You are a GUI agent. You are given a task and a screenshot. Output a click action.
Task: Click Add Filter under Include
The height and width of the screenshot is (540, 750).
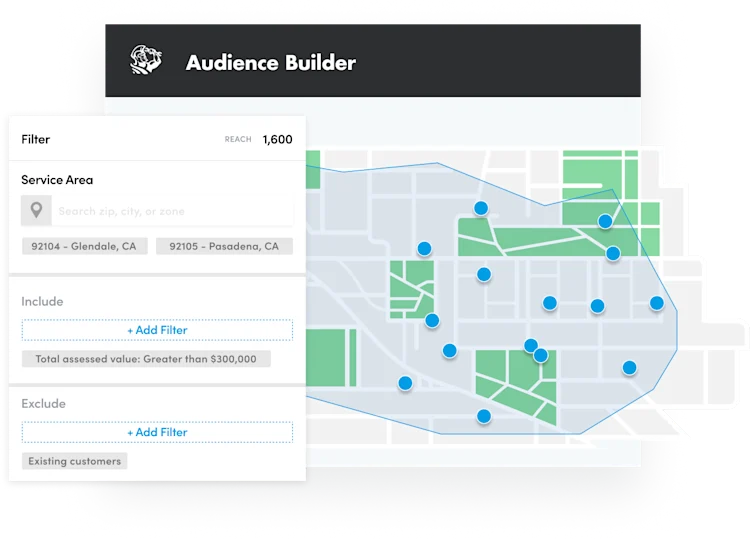pos(157,330)
